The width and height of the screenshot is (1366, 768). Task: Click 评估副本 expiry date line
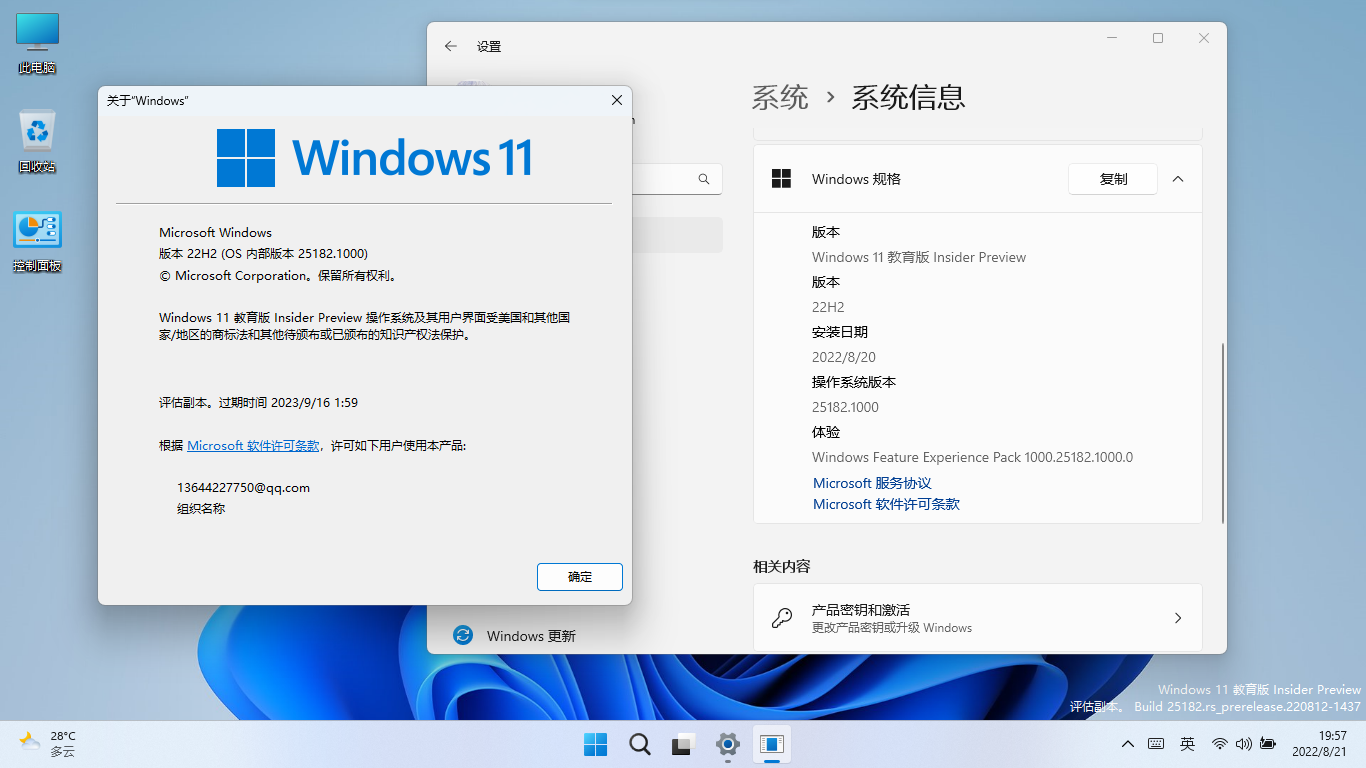258,403
